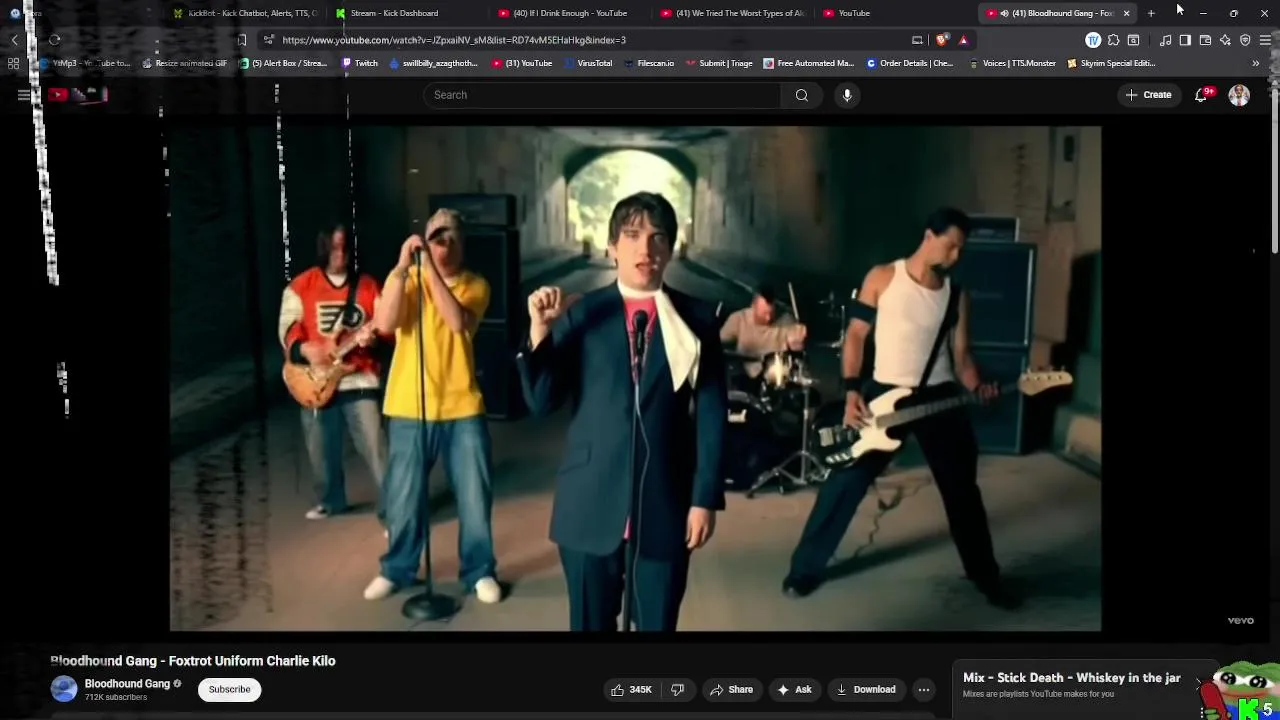1280x720 pixels.
Task: Collapse the Mix playlist panel chevron
Action: (x=1198, y=682)
